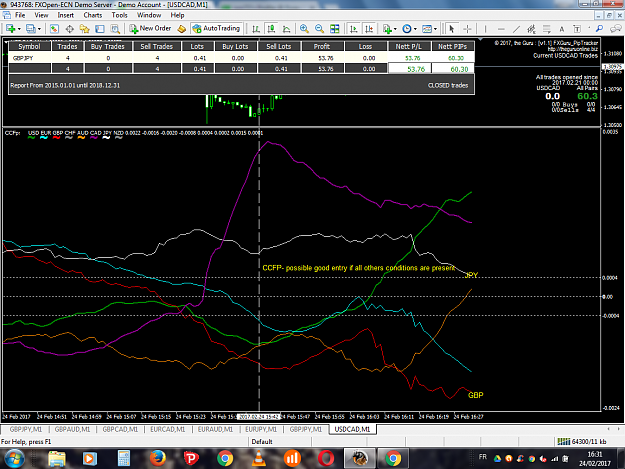Open the Charts menu
The image size is (625, 469).
pyautogui.click(x=92, y=15)
